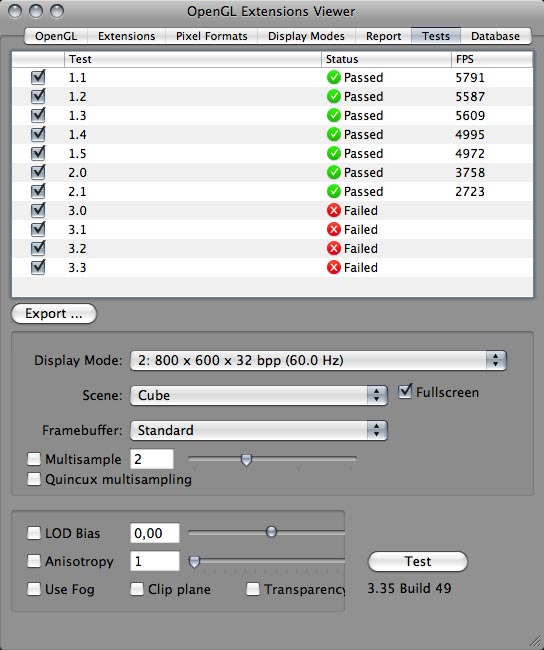Sort by the Status column header
Image resolution: width=544 pixels, height=650 pixels.
(386, 59)
